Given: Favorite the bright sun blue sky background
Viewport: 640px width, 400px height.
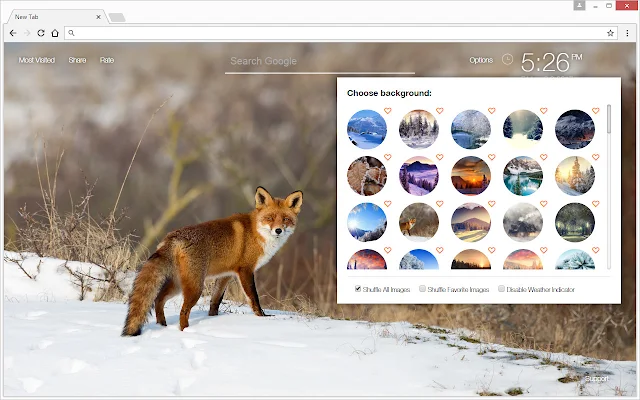Looking at the screenshot, I should pos(387,203).
